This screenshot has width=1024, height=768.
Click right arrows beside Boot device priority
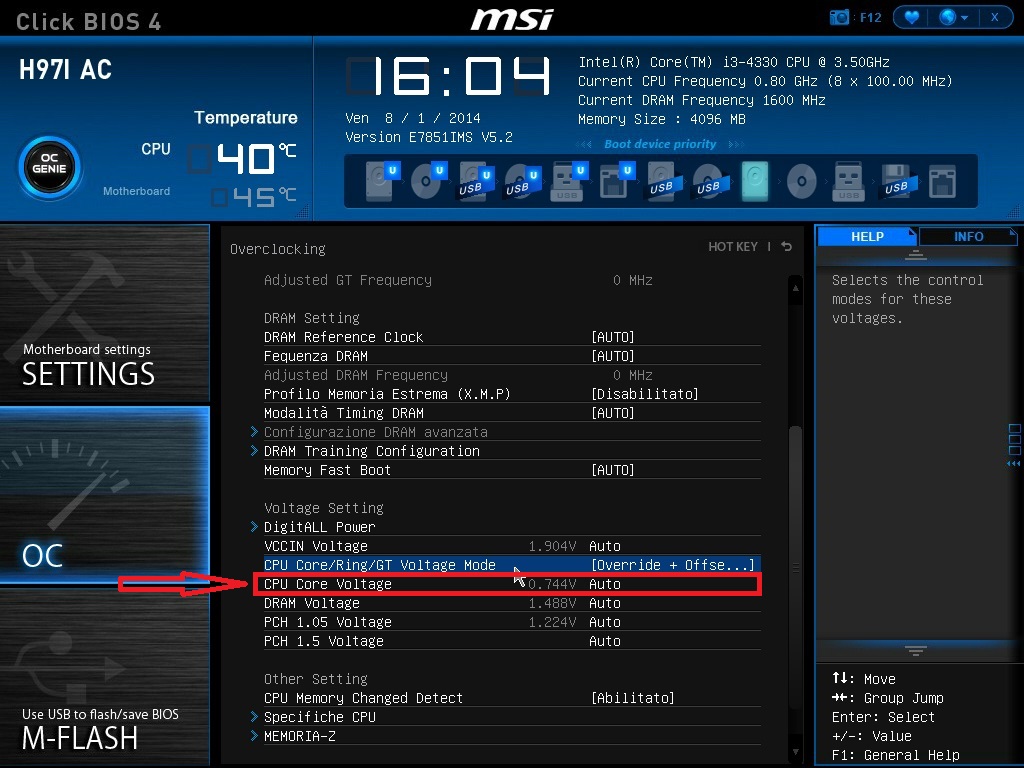736,144
